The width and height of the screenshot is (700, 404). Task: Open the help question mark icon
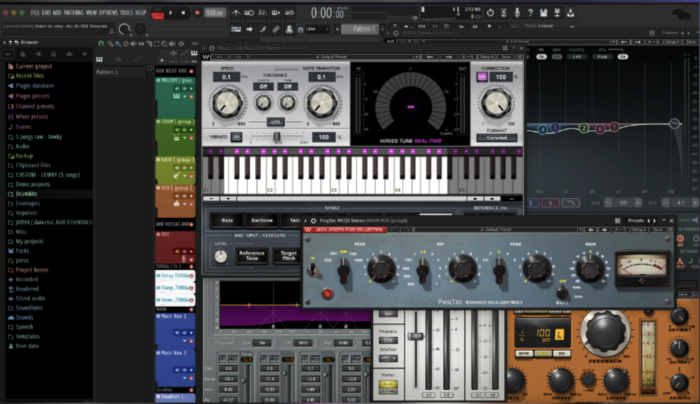530,13
